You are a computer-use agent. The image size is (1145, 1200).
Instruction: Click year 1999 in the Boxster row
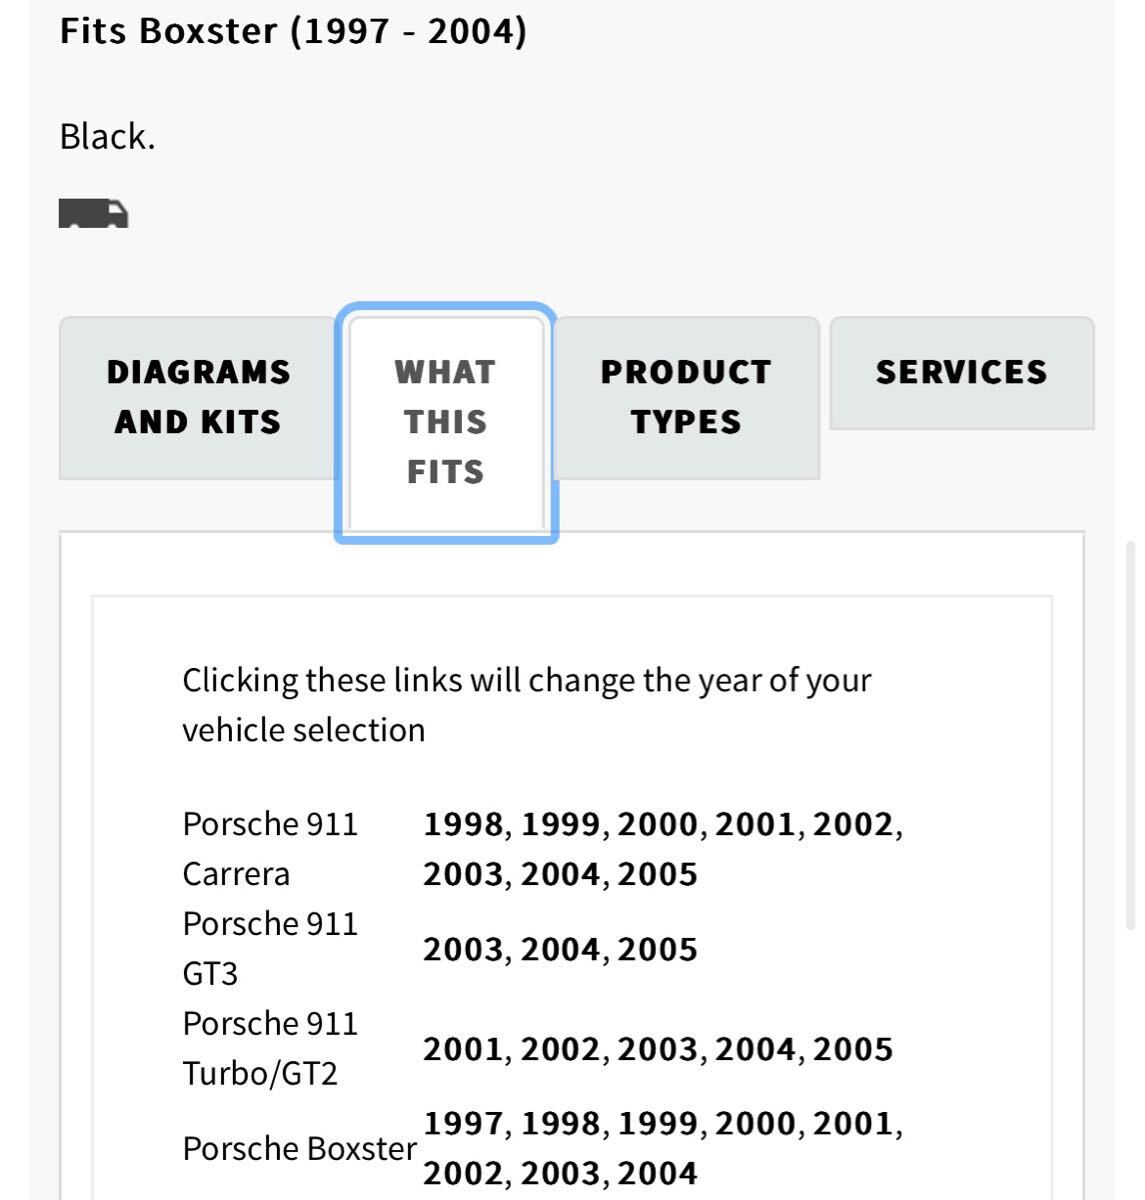(657, 1124)
